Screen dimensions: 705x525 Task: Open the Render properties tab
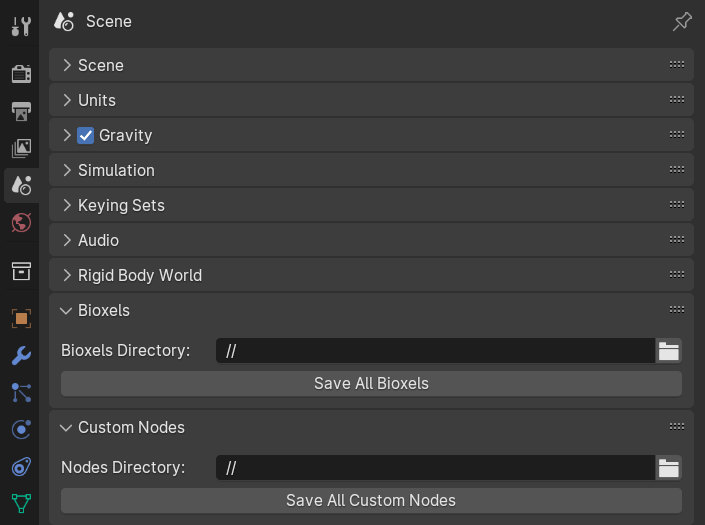coord(21,74)
